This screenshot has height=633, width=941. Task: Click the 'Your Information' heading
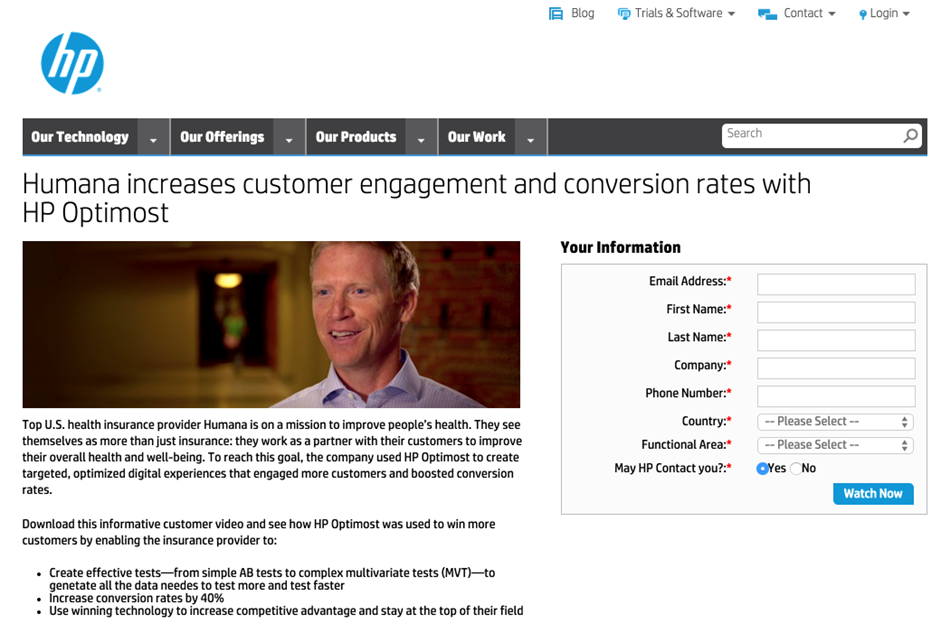pyautogui.click(x=621, y=247)
